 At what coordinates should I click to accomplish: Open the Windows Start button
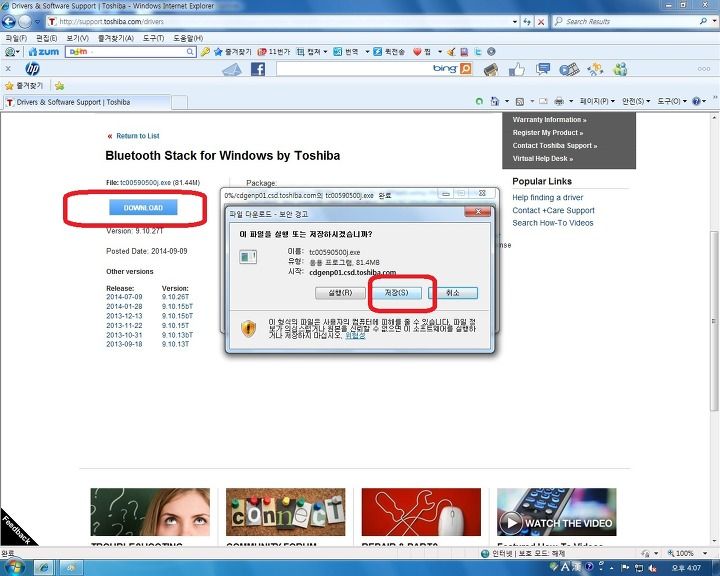coord(13,568)
